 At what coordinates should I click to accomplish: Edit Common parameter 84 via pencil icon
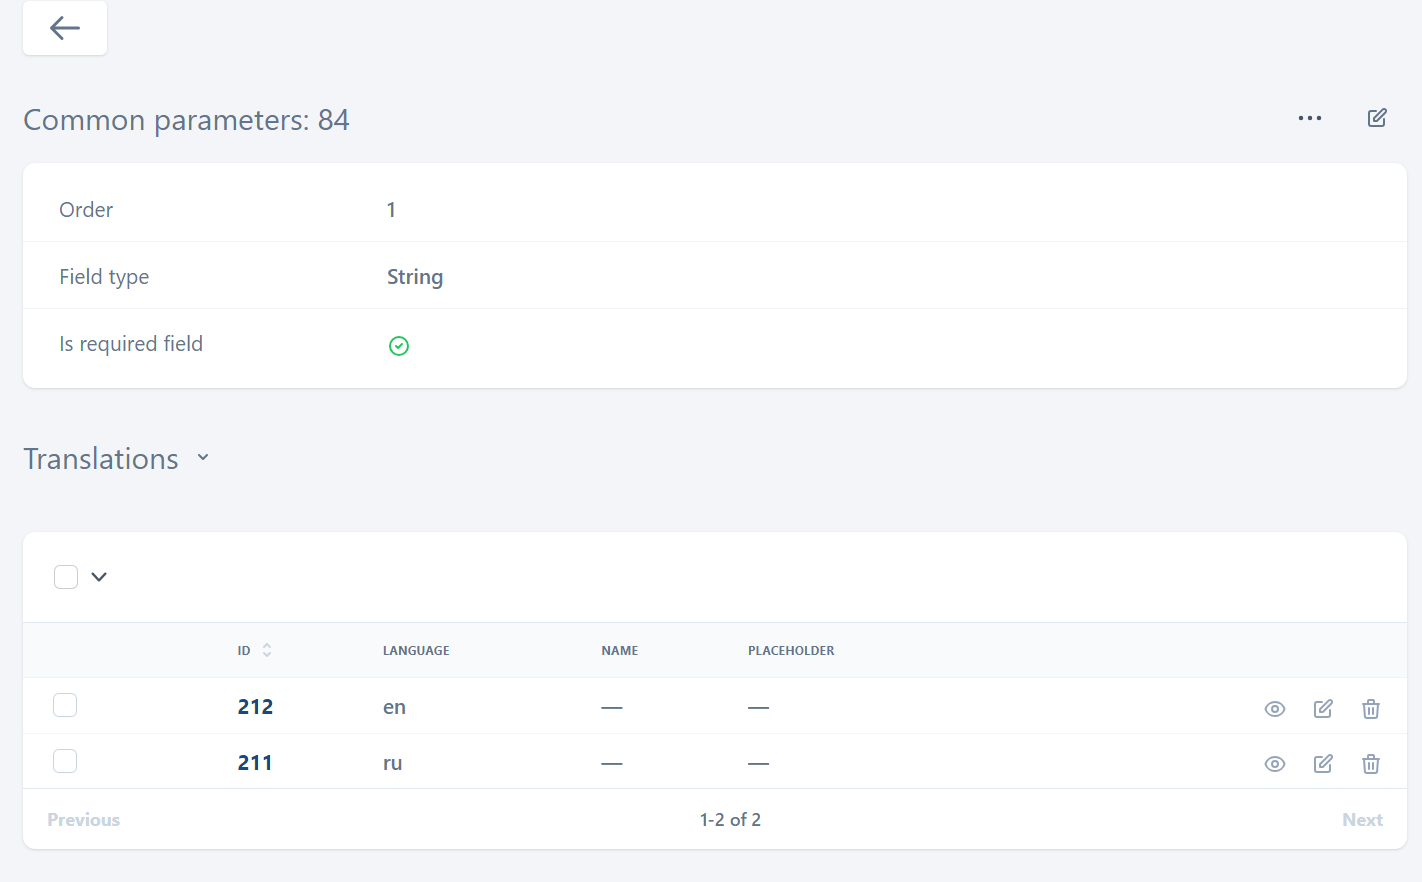(x=1377, y=118)
